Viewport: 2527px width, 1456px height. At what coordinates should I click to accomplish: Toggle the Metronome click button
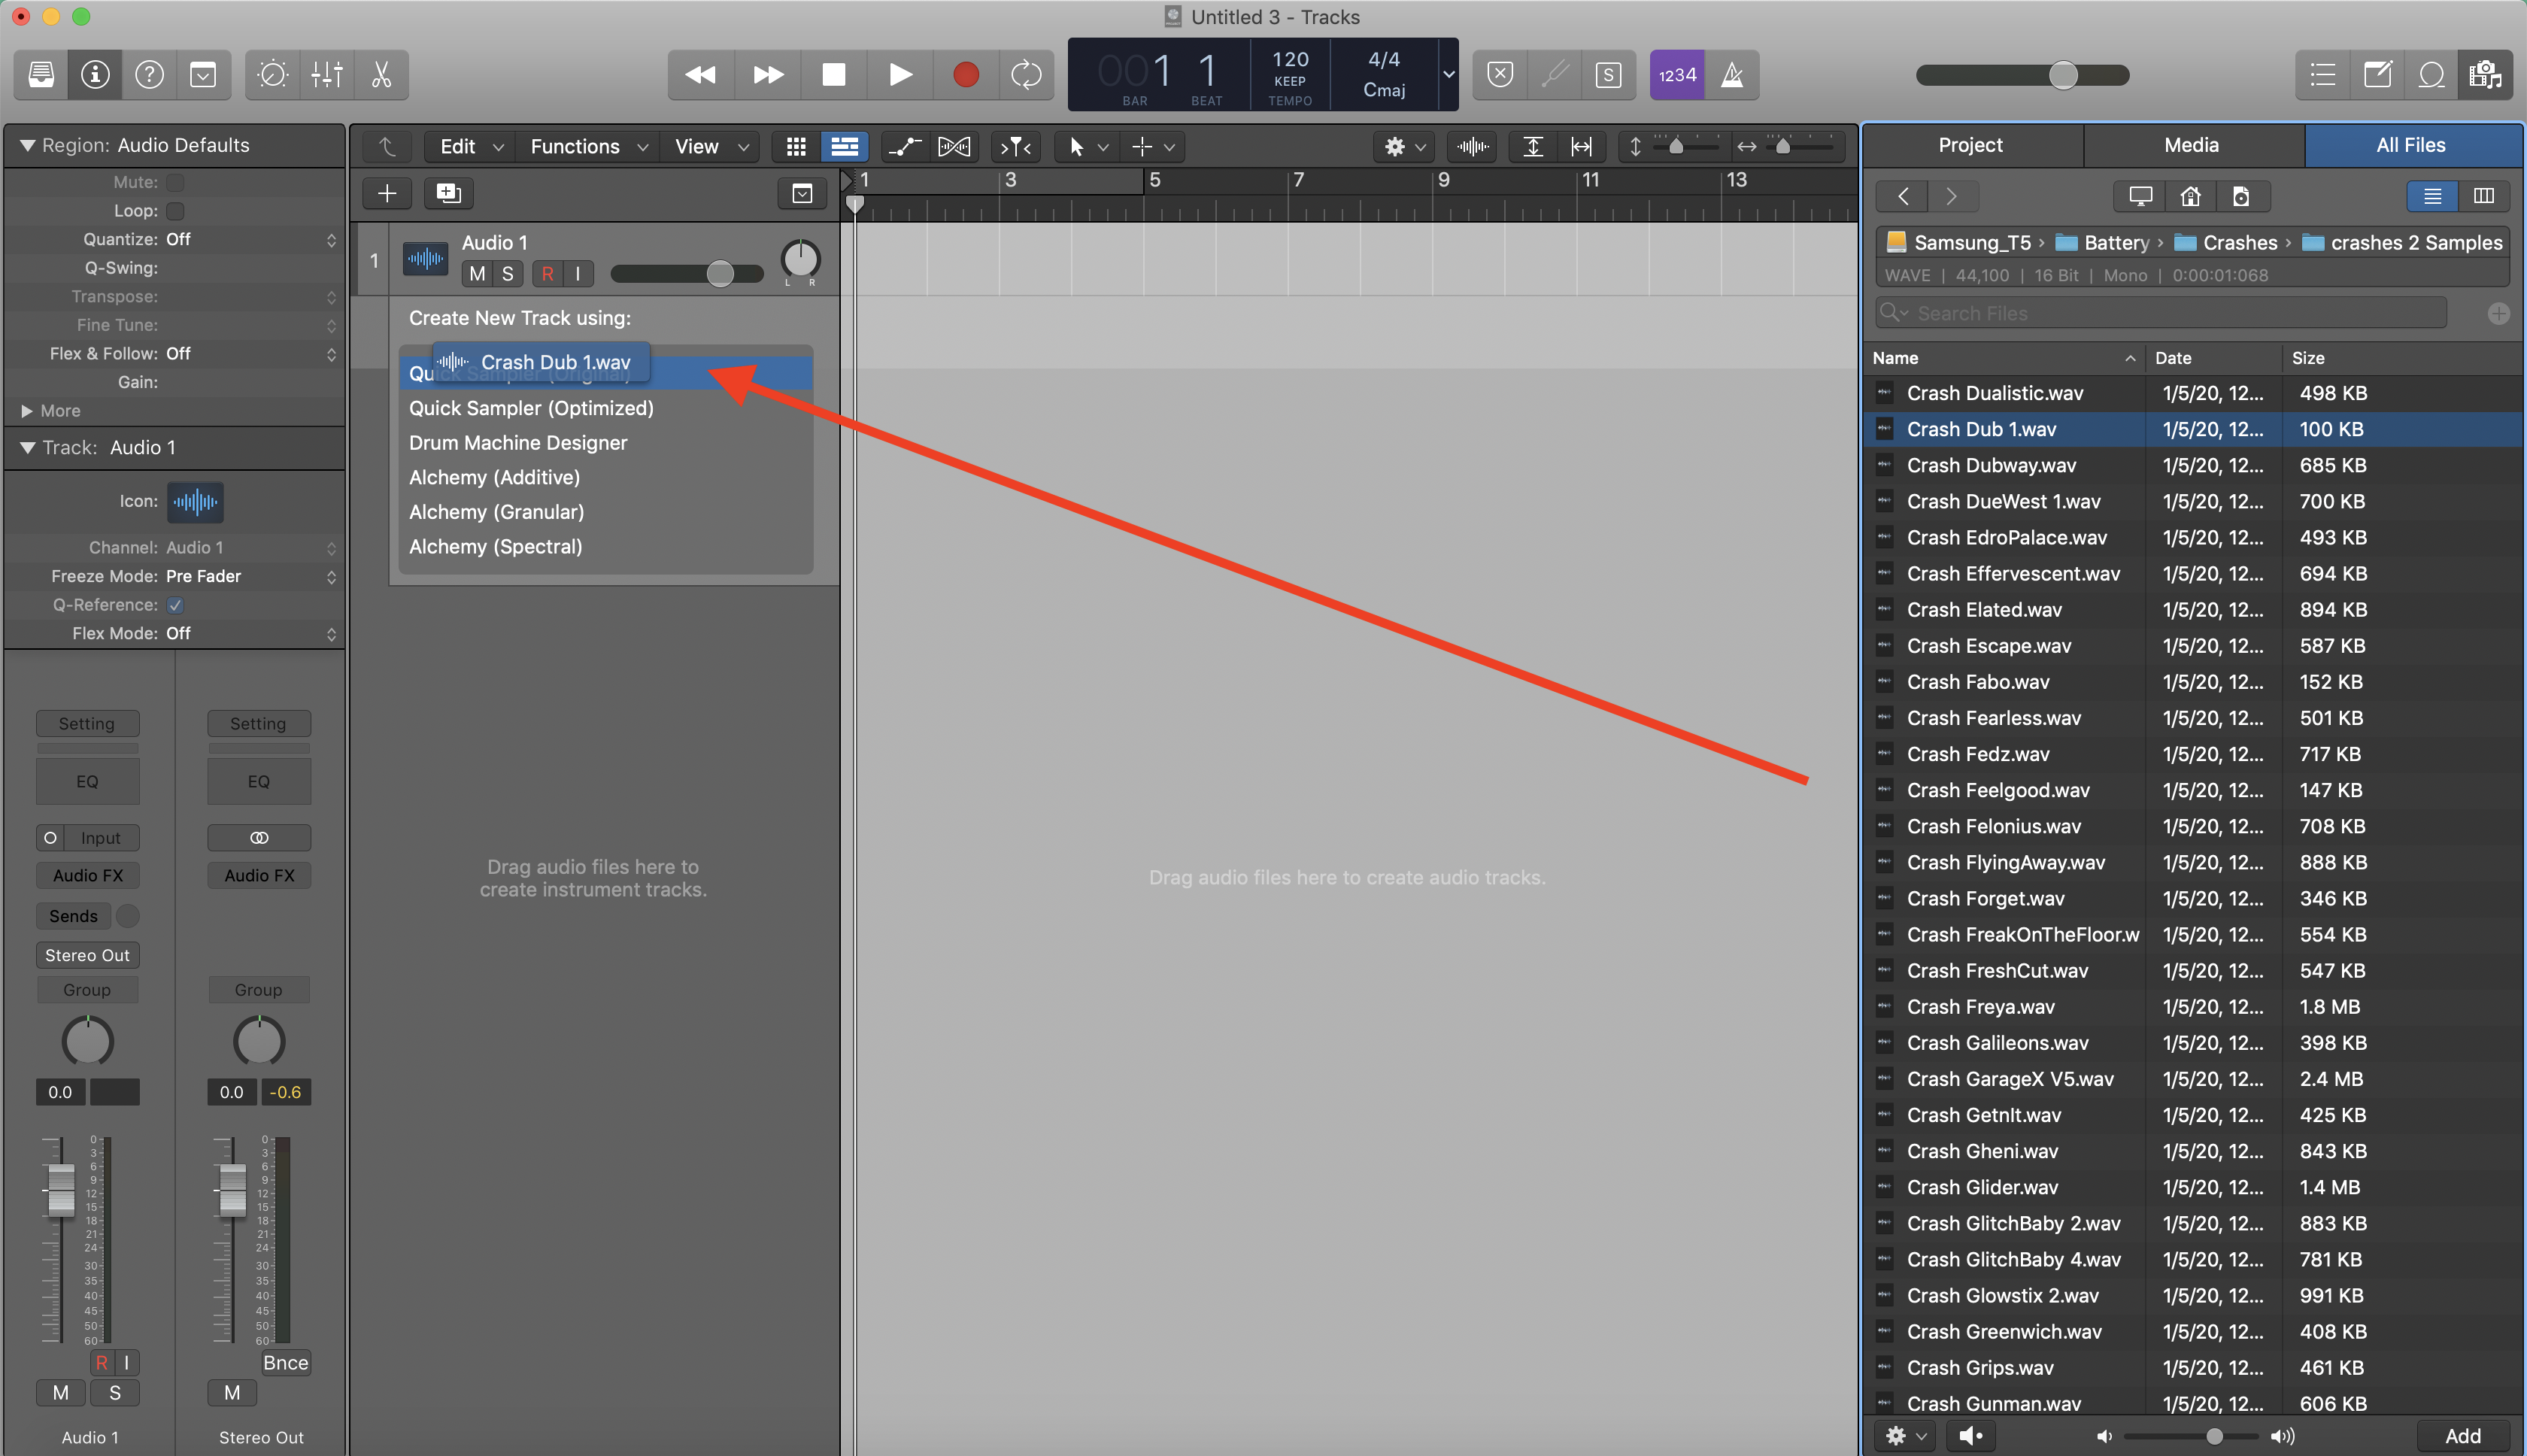click(1732, 74)
